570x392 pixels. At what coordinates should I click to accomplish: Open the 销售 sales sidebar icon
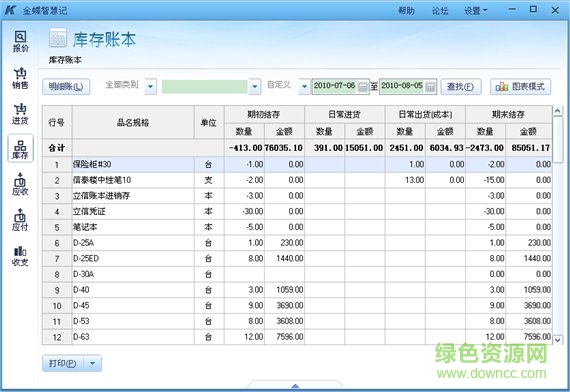[20, 78]
